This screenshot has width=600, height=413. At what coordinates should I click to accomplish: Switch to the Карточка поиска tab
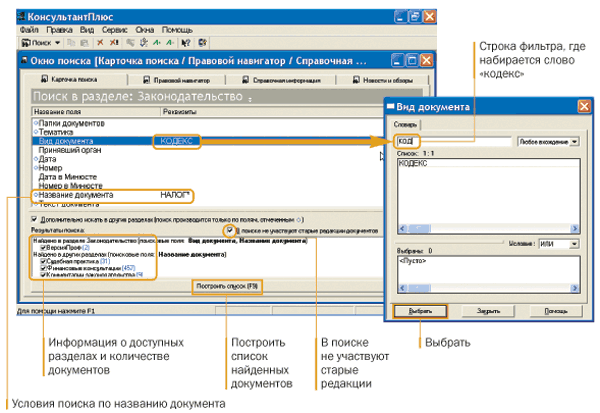[x=75, y=79]
